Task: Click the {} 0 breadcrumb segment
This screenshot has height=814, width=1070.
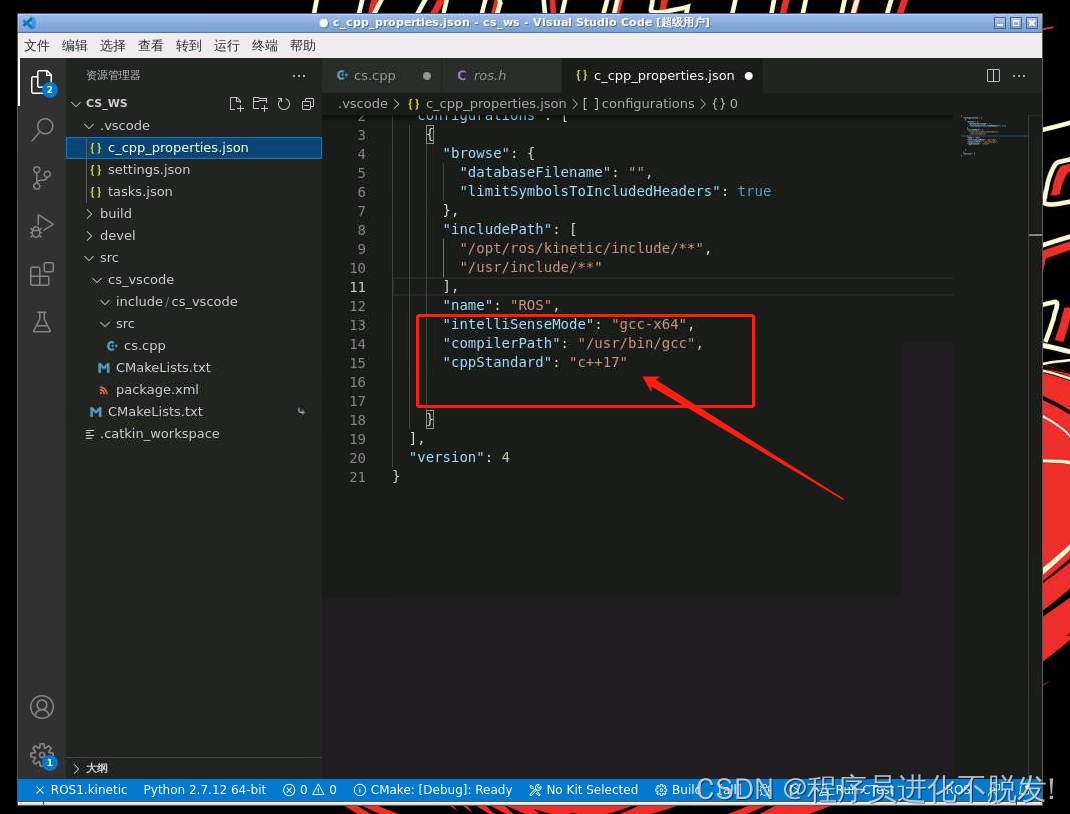Action: tap(725, 104)
